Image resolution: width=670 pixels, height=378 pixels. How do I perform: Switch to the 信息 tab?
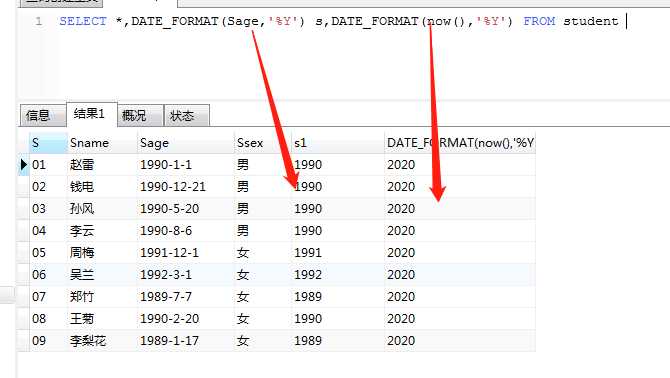[43, 115]
